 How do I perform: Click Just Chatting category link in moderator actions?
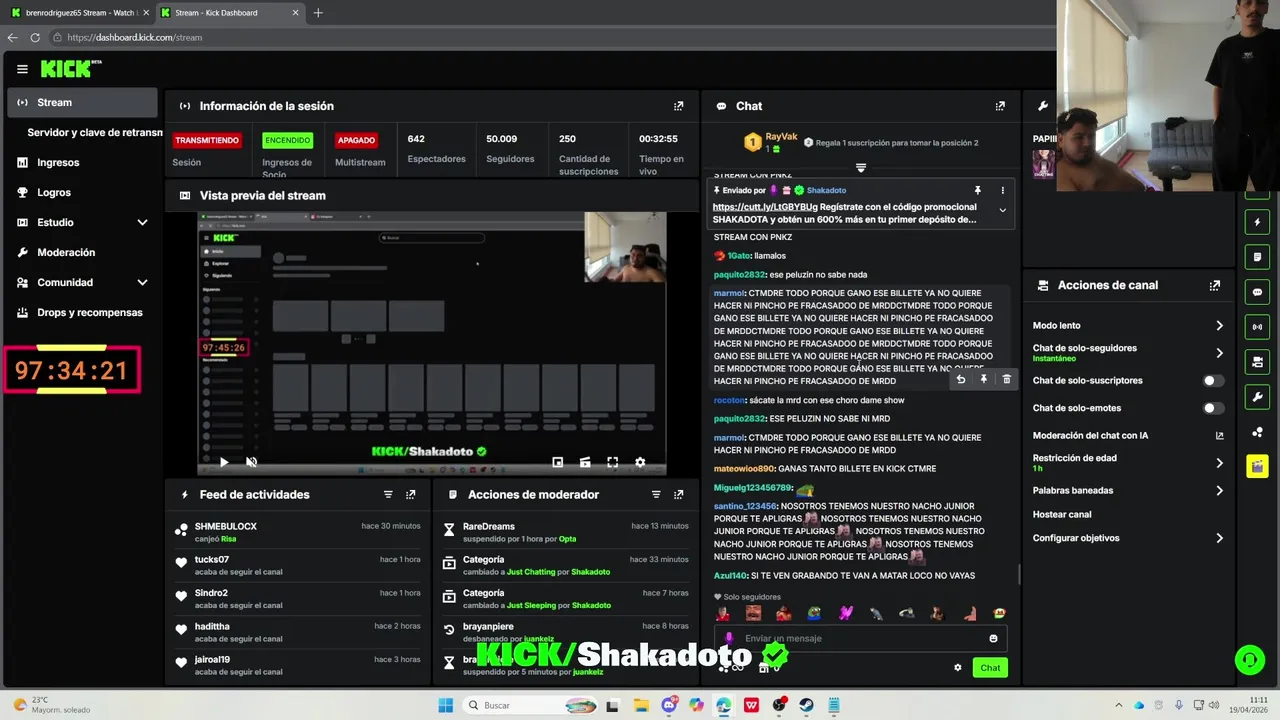pyautogui.click(x=532, y=572)
